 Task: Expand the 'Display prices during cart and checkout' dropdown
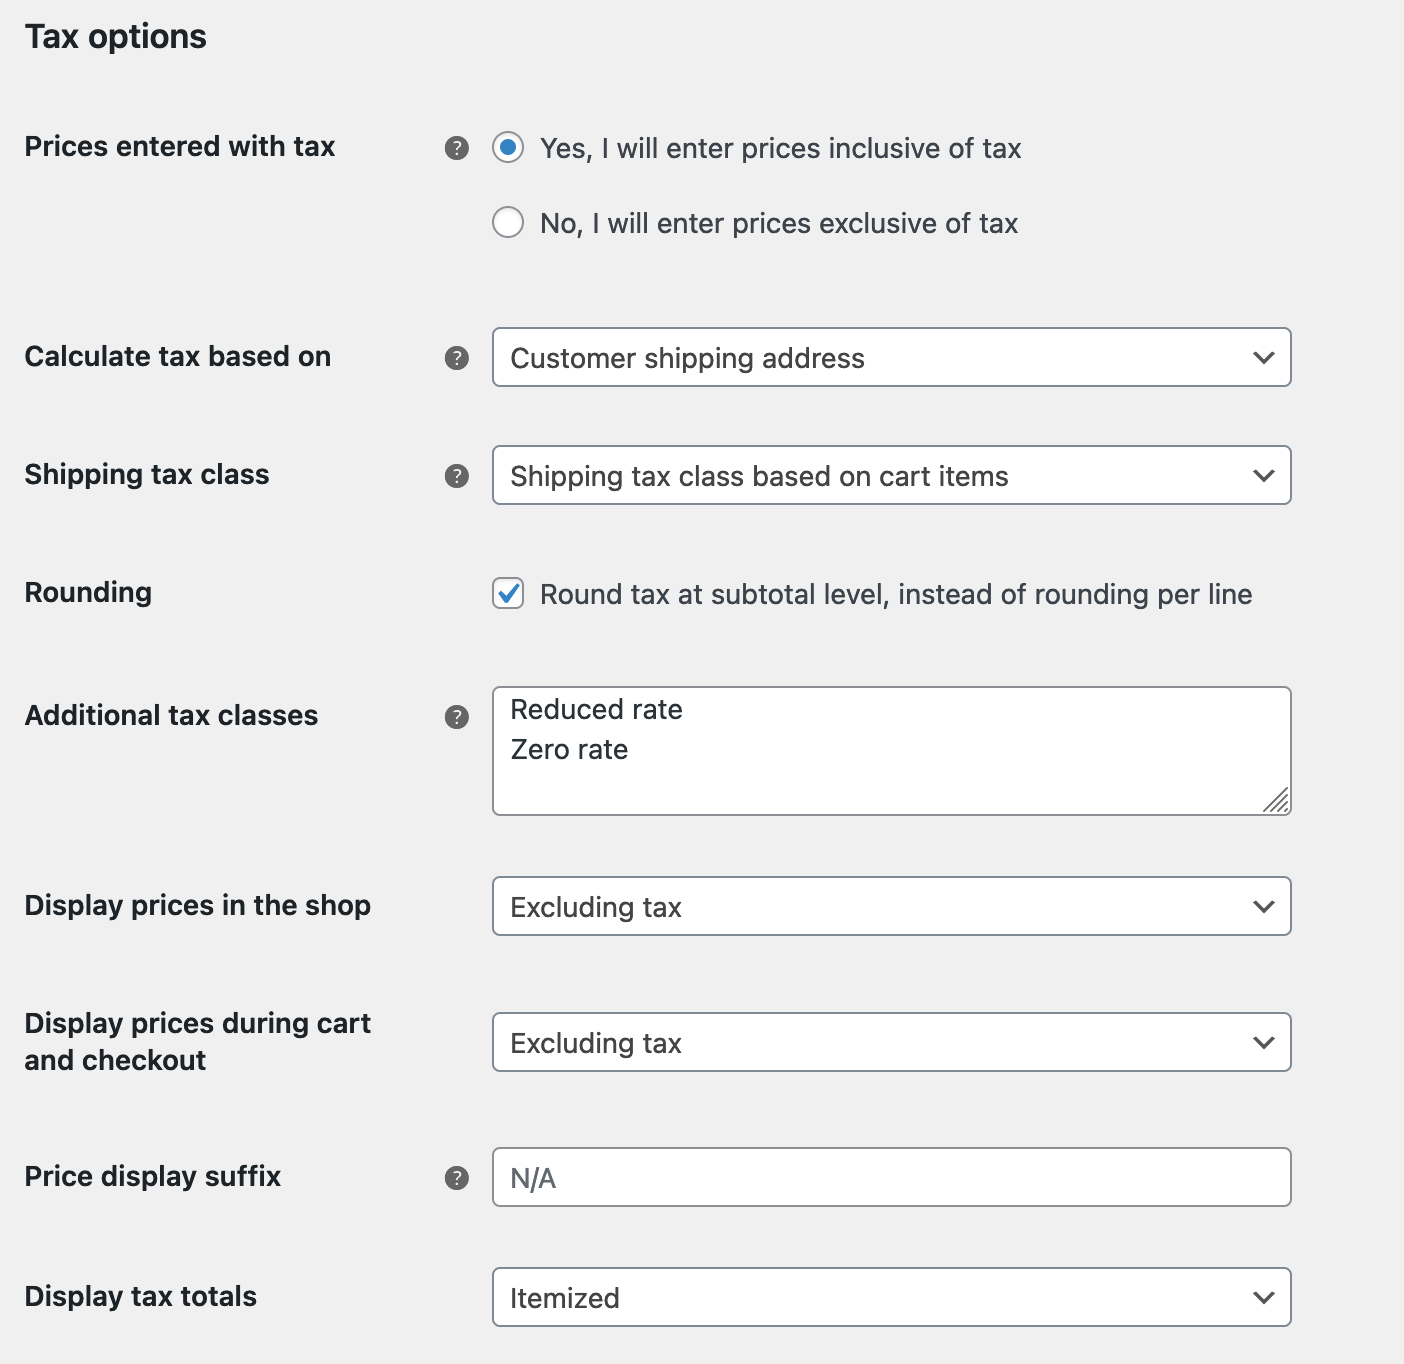(x=890, y=1042)
